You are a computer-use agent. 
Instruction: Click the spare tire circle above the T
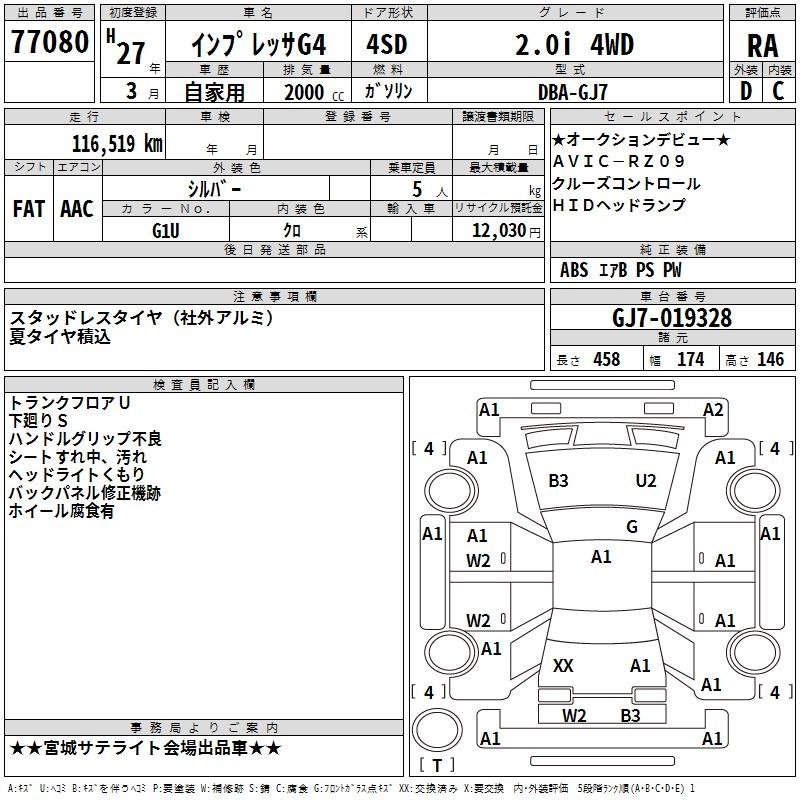click(x=437, y=730)
